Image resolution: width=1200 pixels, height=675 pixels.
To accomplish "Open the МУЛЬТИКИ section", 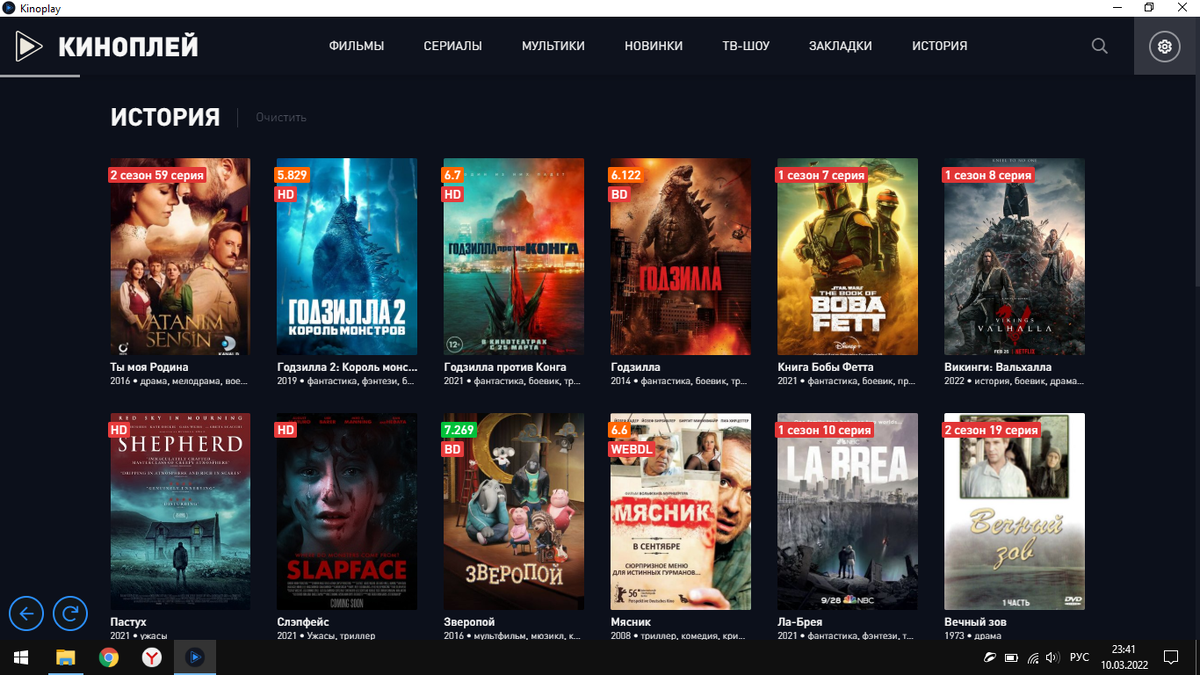I will (x=553, y=46).
